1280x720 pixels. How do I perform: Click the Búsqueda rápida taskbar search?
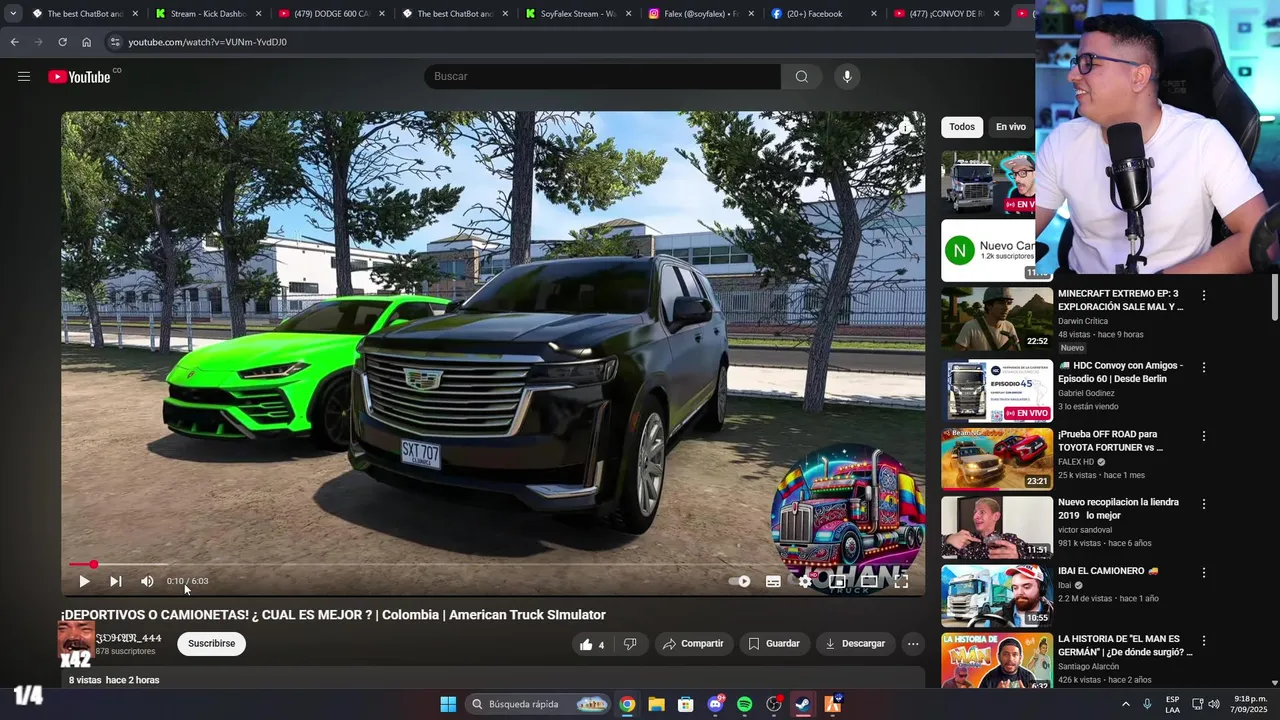pyautogui.click(x=538, y=704)
